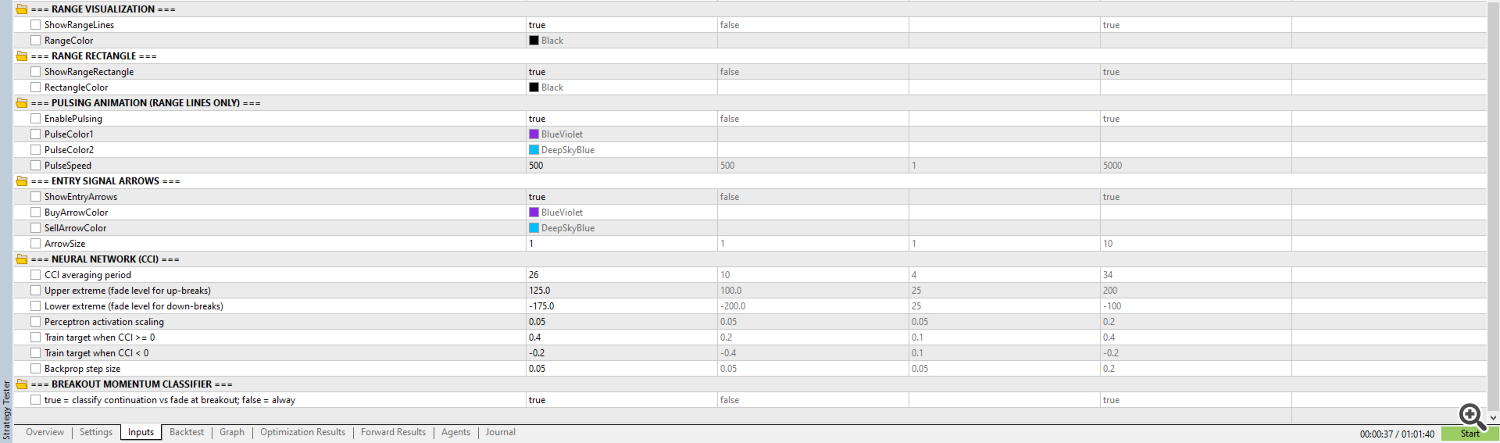Click the classify continuation value true
Image resolution: width=1500 pixels, height=443 pixels.
[x=537, y=399]
